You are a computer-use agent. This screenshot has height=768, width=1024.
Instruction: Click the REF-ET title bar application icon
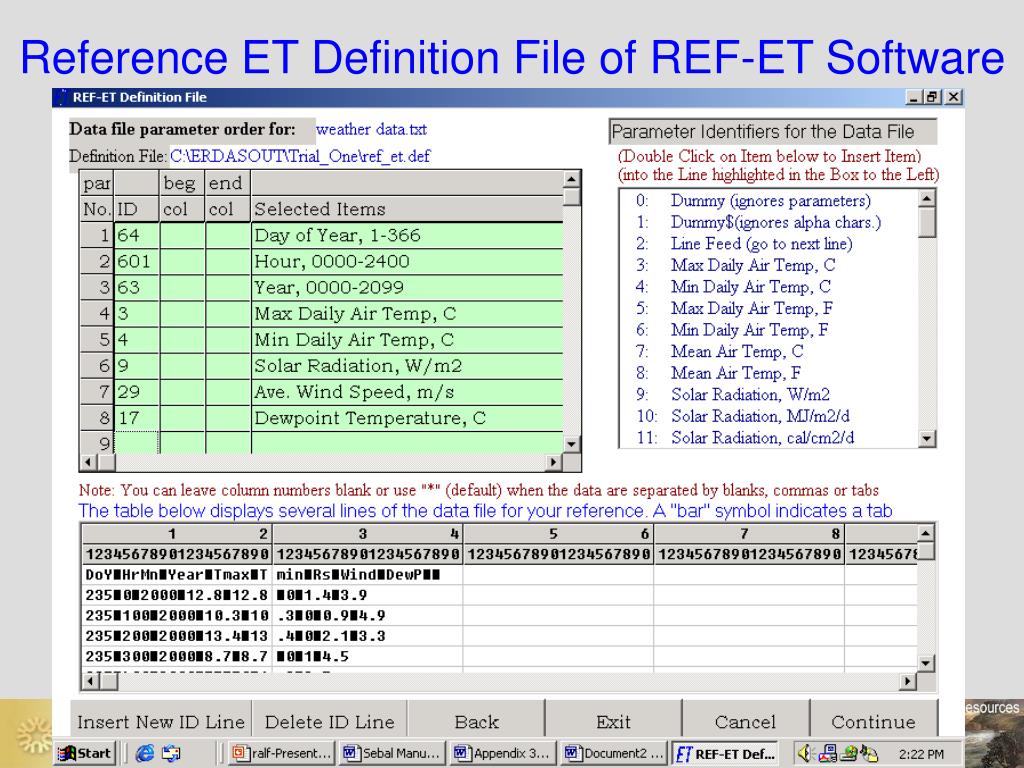pos(62,97)
